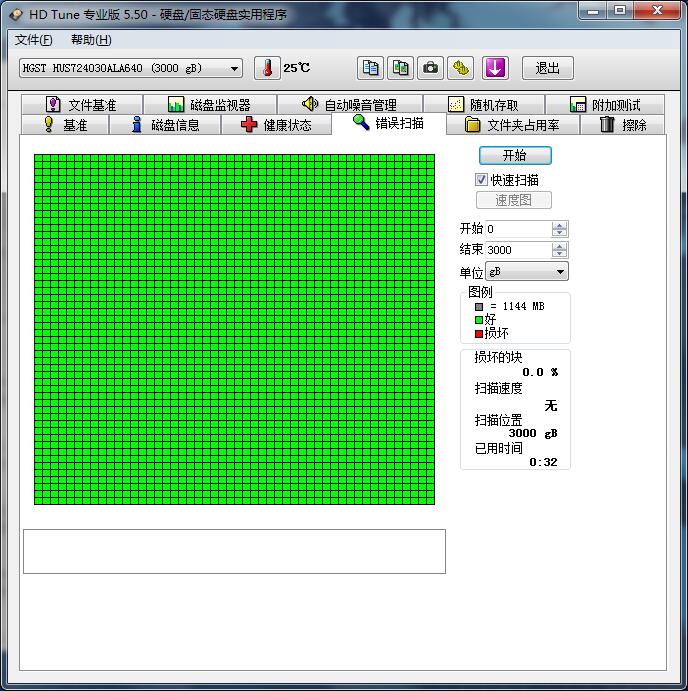Click the camera save screenshot icon

[x=430, y=68]
